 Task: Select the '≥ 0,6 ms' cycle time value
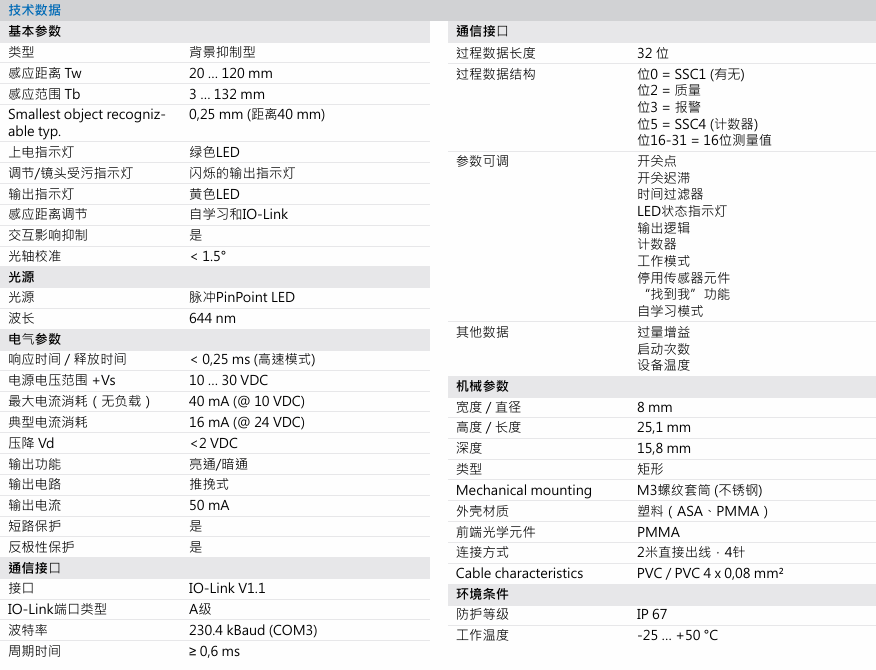click(215, 652)
